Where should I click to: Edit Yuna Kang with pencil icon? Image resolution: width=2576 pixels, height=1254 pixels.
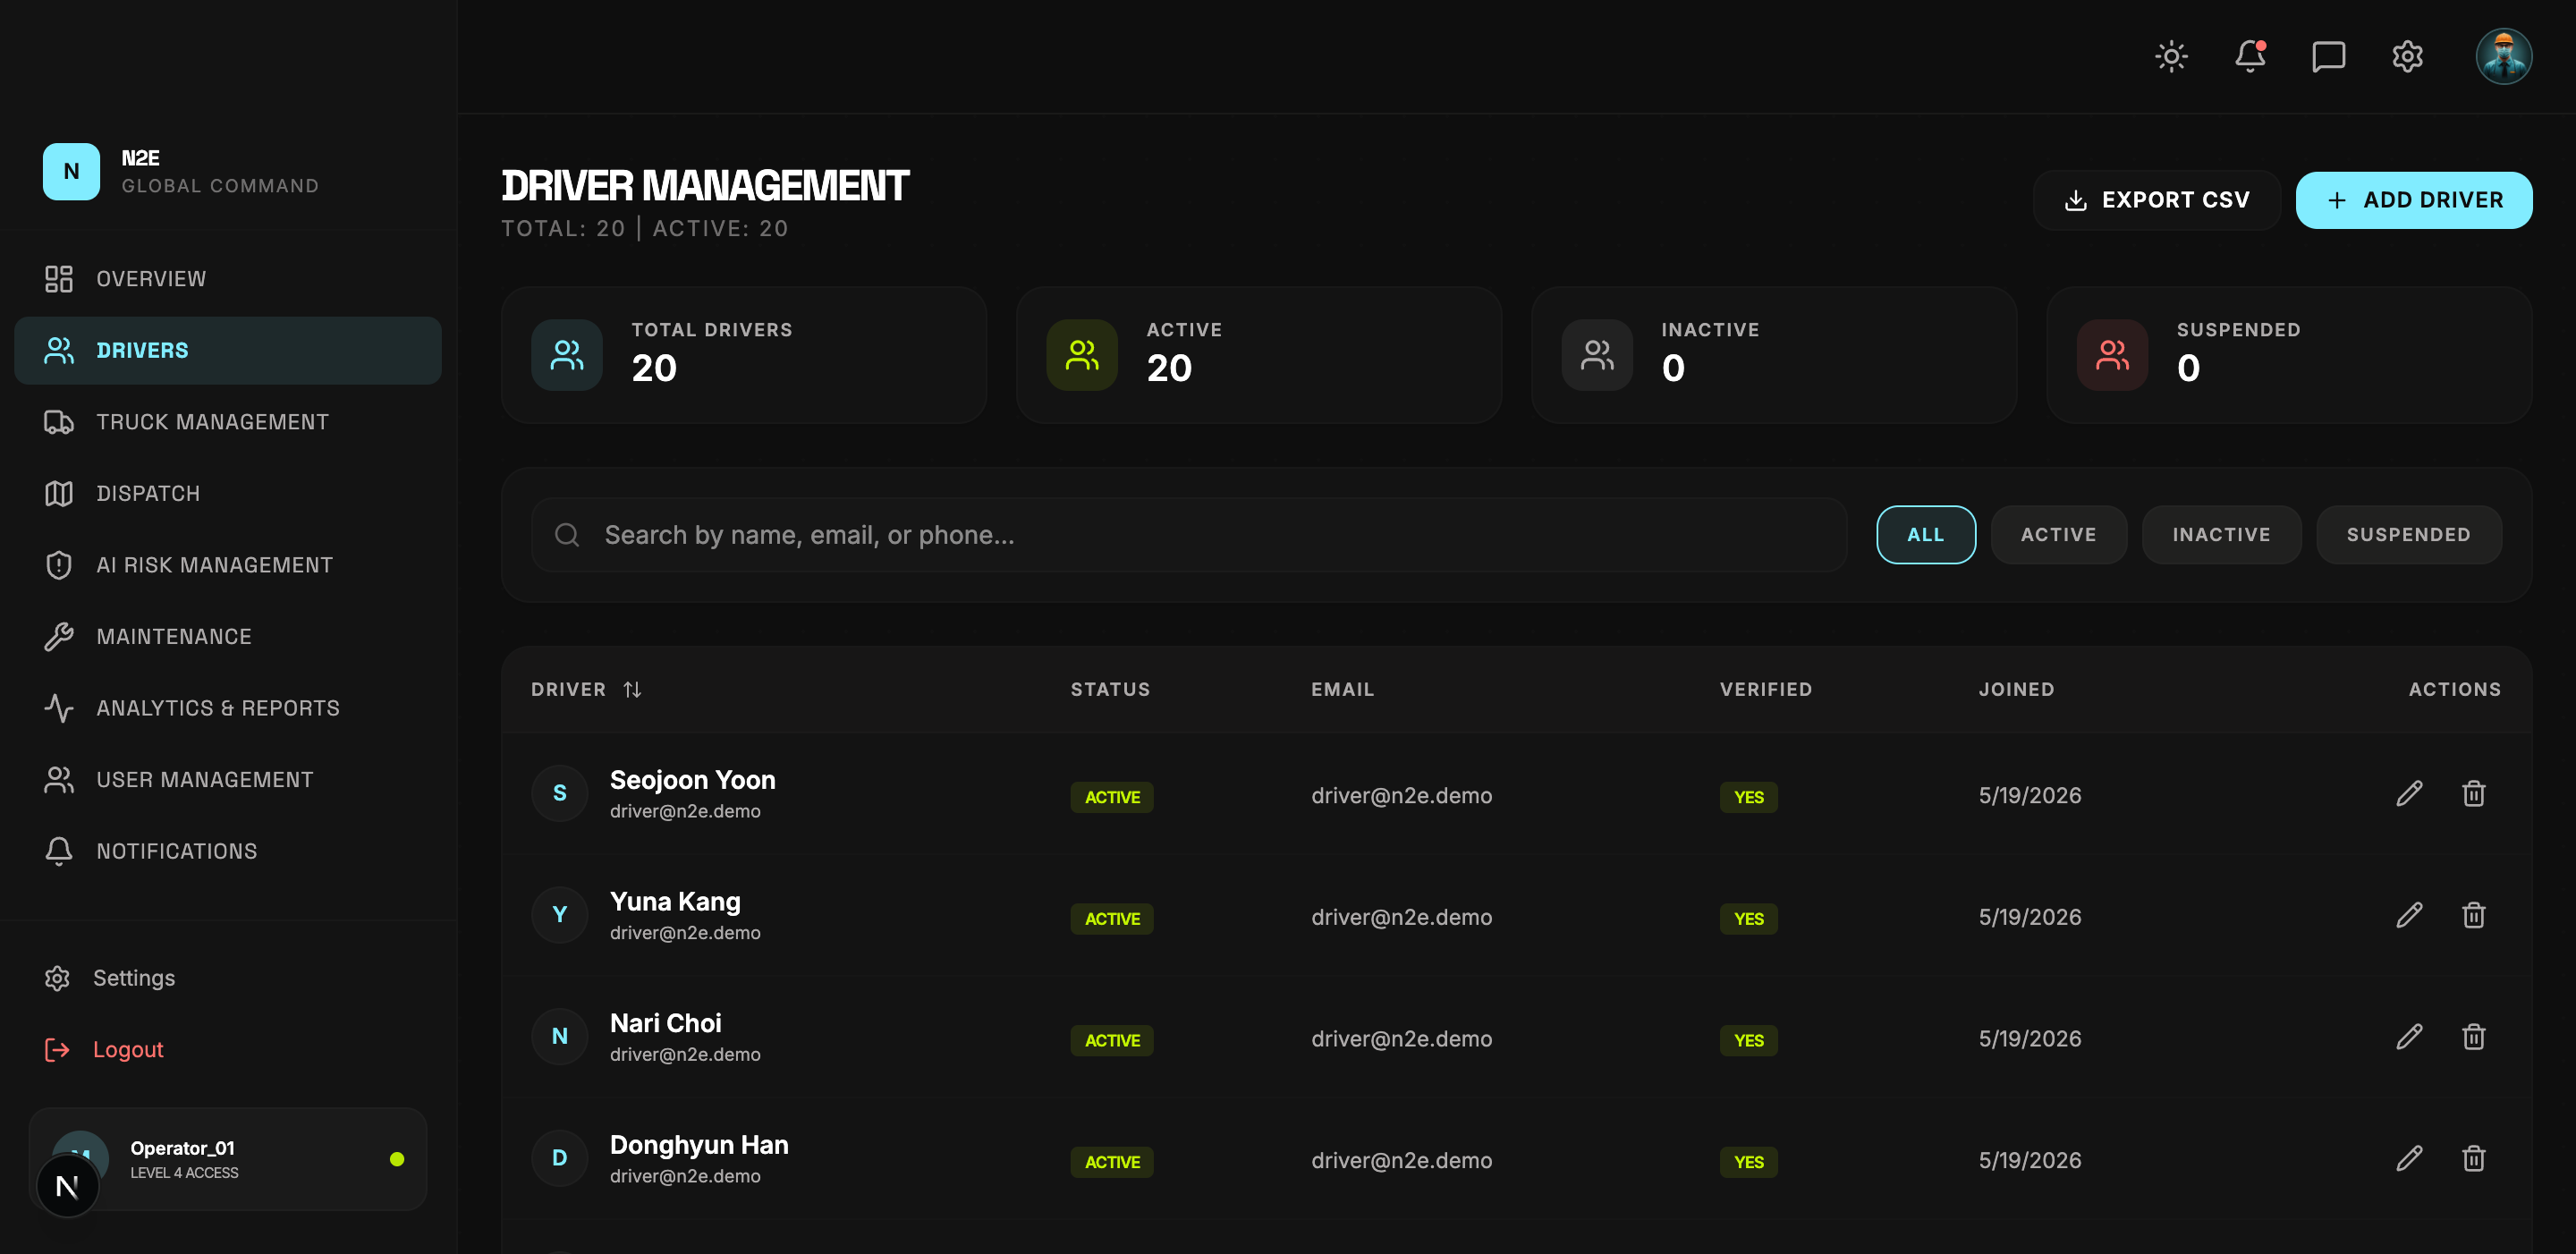(x=2409, y=915)
